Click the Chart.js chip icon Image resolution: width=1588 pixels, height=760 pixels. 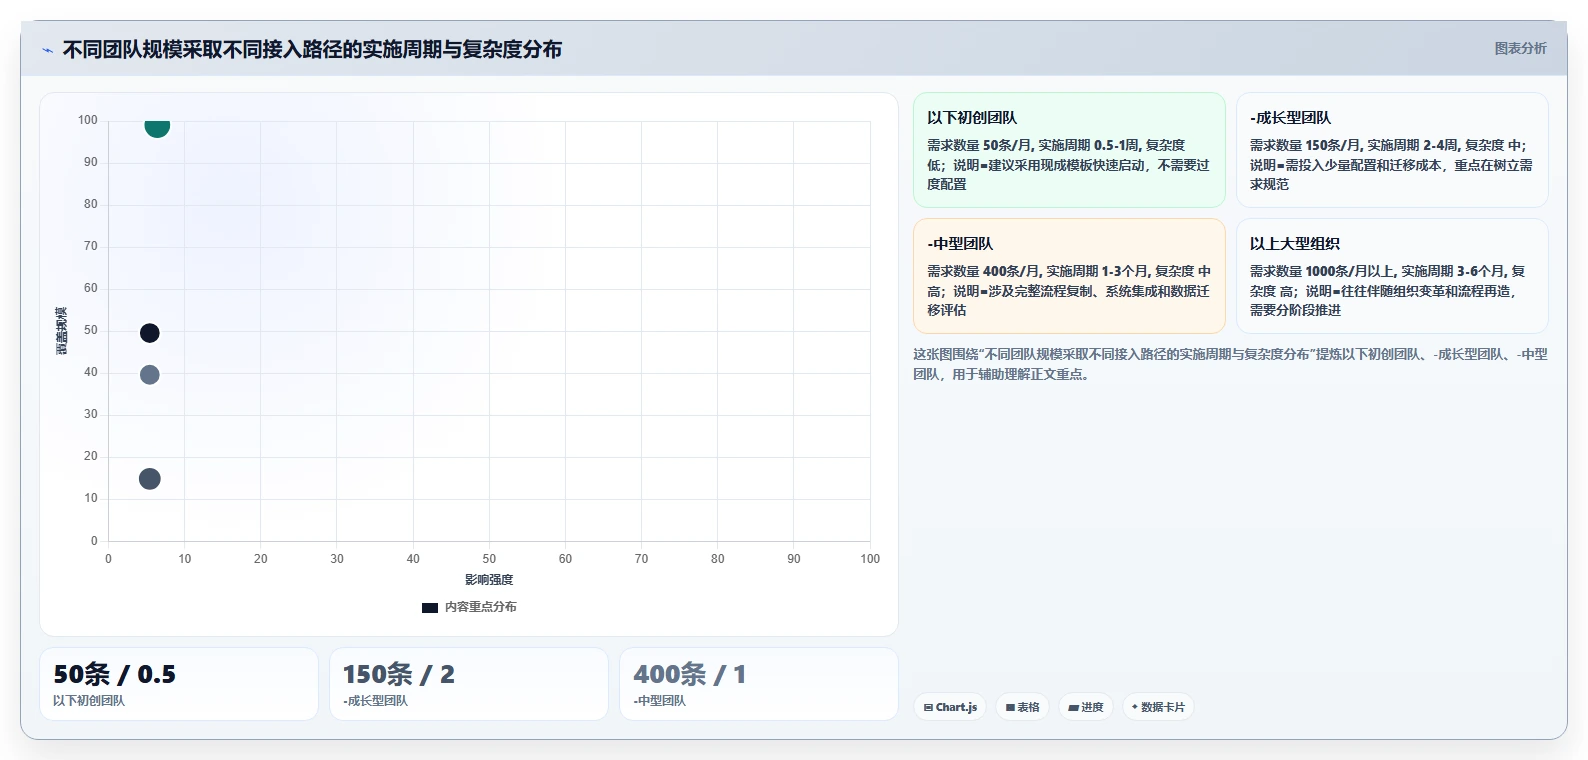[928, 707]
